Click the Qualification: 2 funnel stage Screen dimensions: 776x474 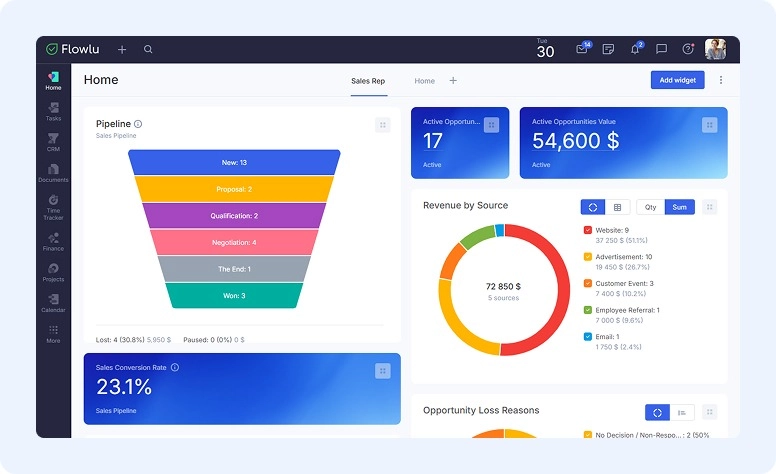pyautogui.click(x=234, y=216)
